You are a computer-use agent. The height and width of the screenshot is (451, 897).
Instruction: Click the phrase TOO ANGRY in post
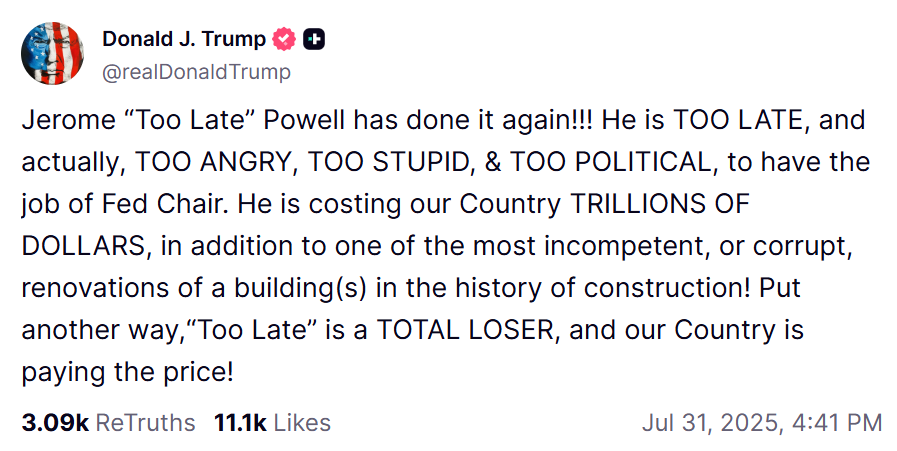(x=216, y=163)
